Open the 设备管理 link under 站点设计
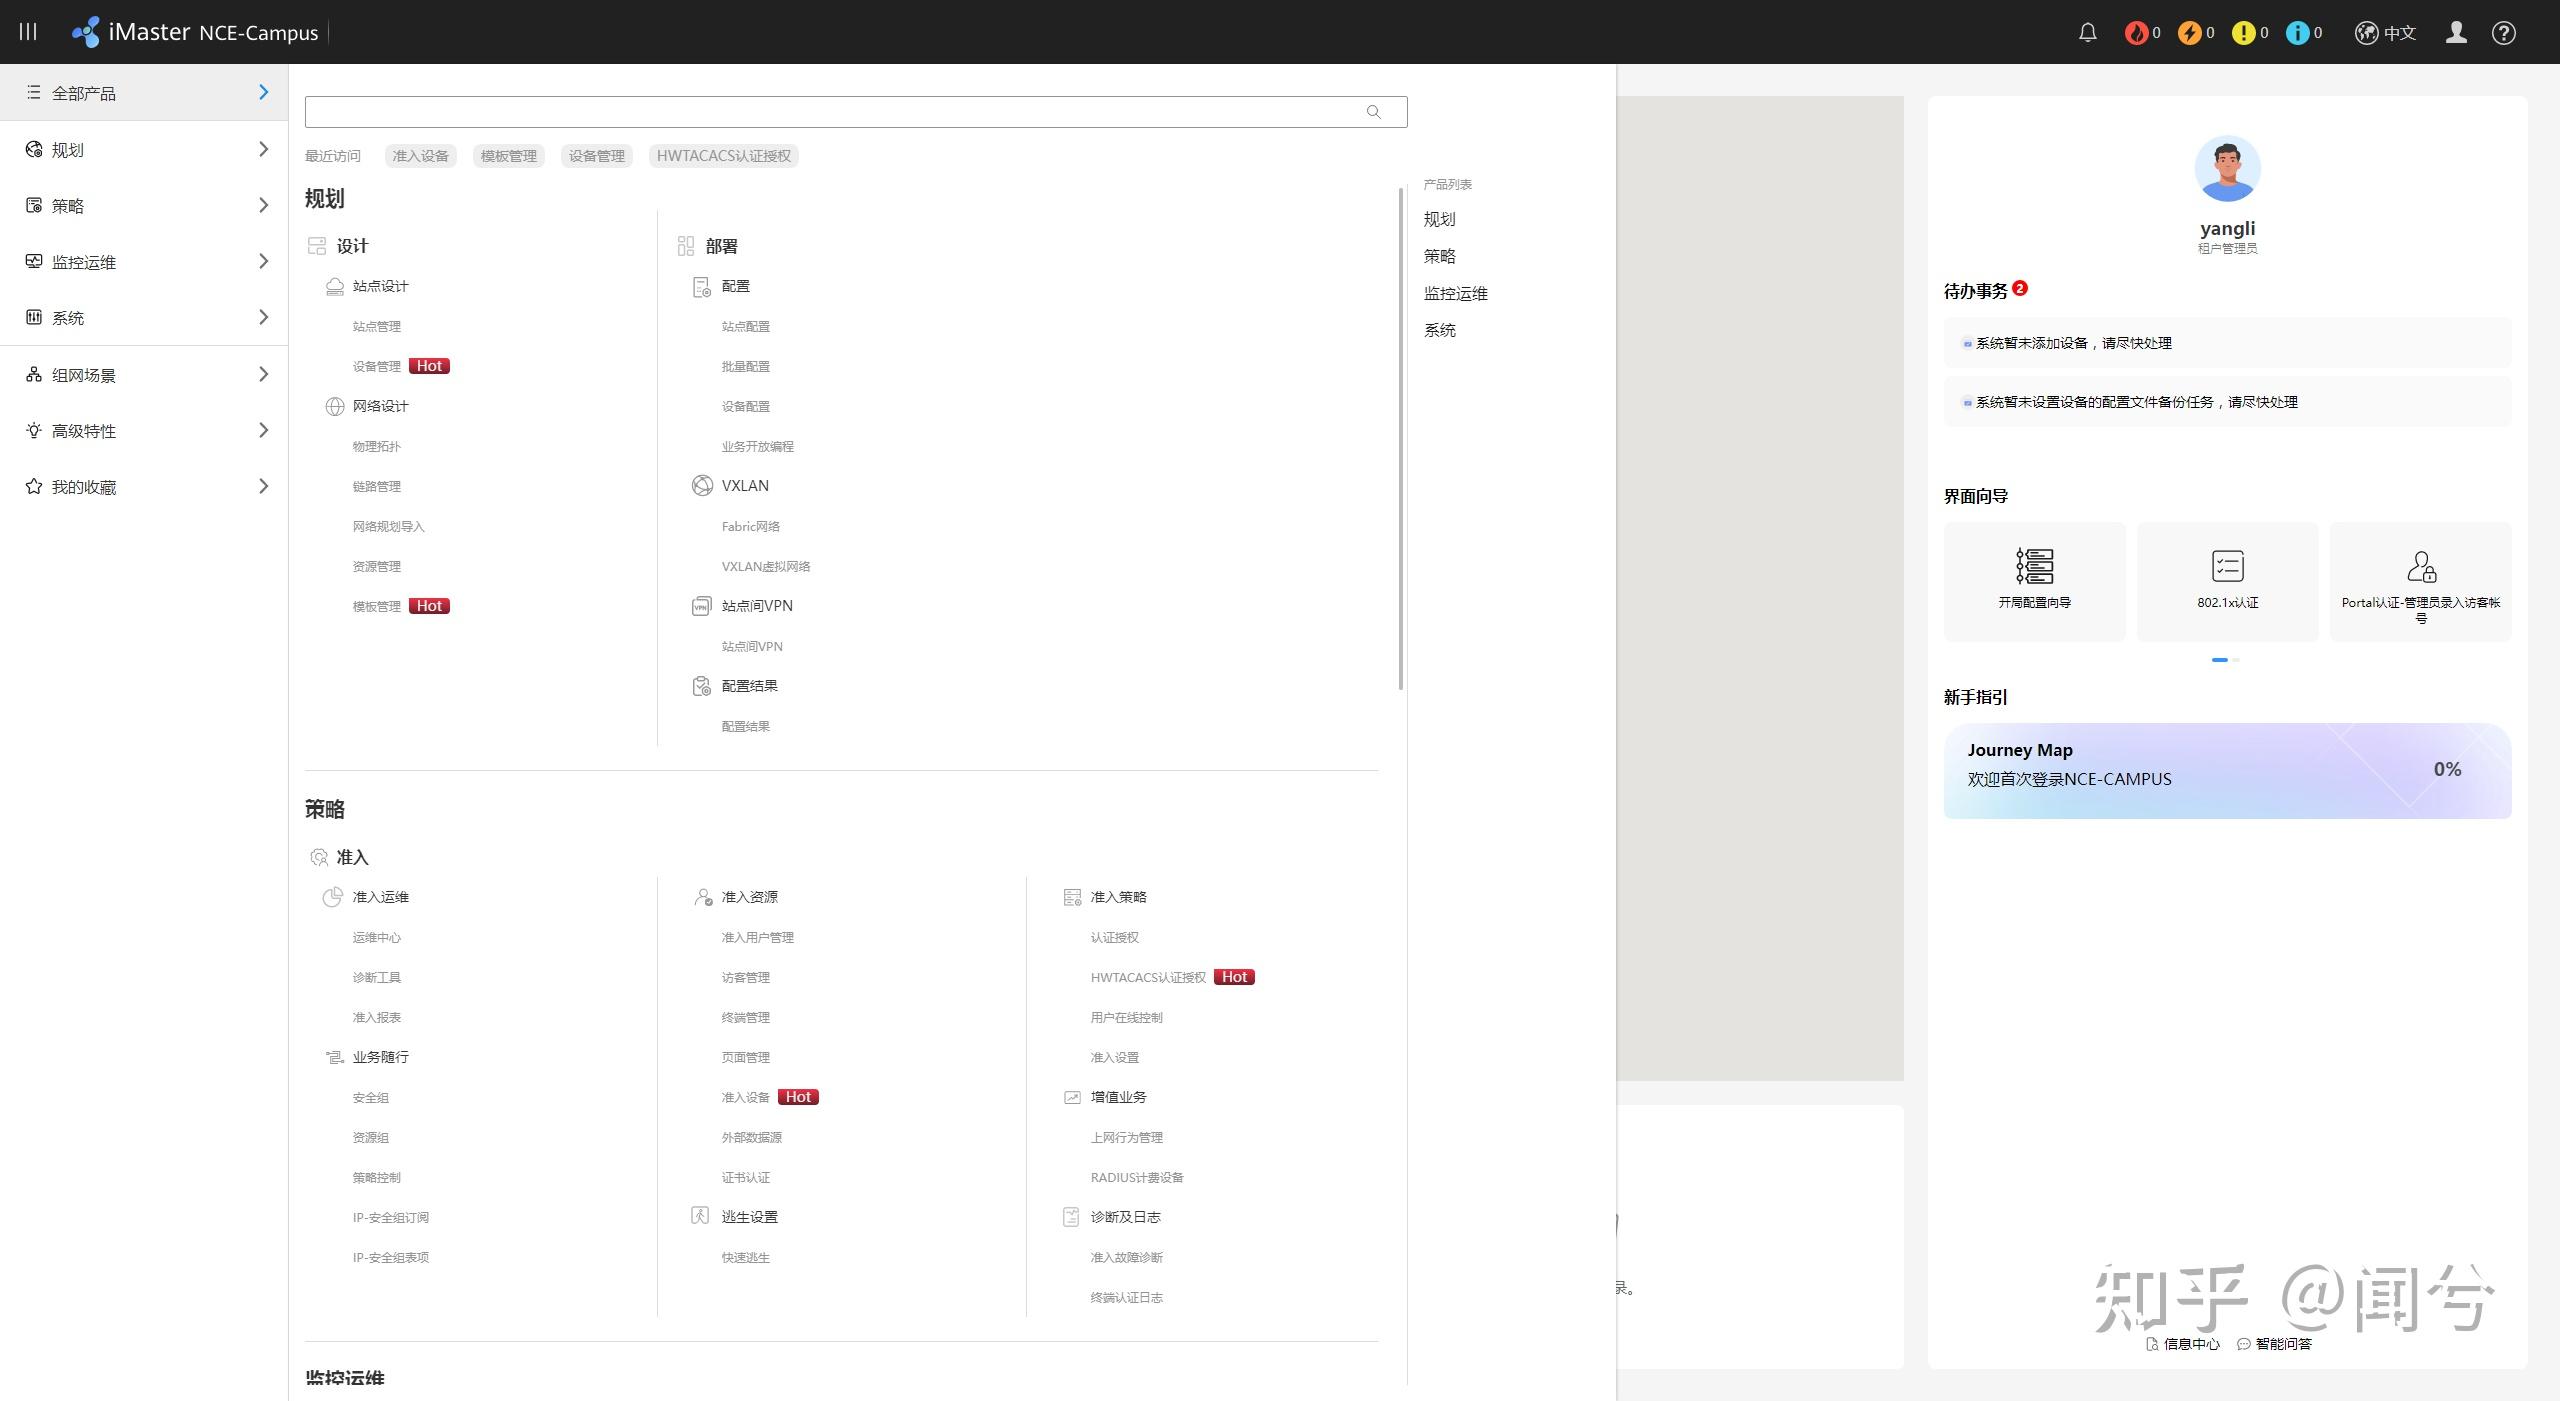Image resolution: width=2560 pixels, height=1401 pixels. point(376,367)
